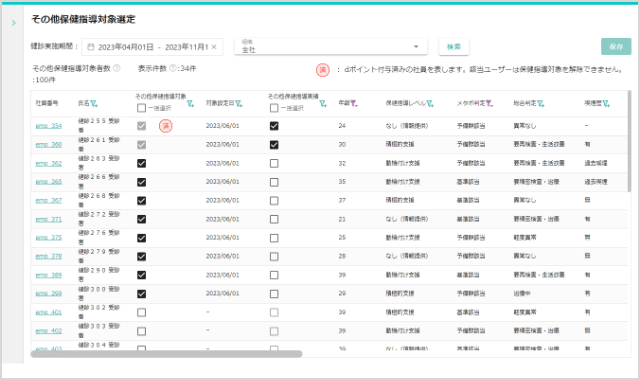Viewport: 640px width, 380px height.
Task: Click the 検索 search button
Action: (x=453, y=47)
